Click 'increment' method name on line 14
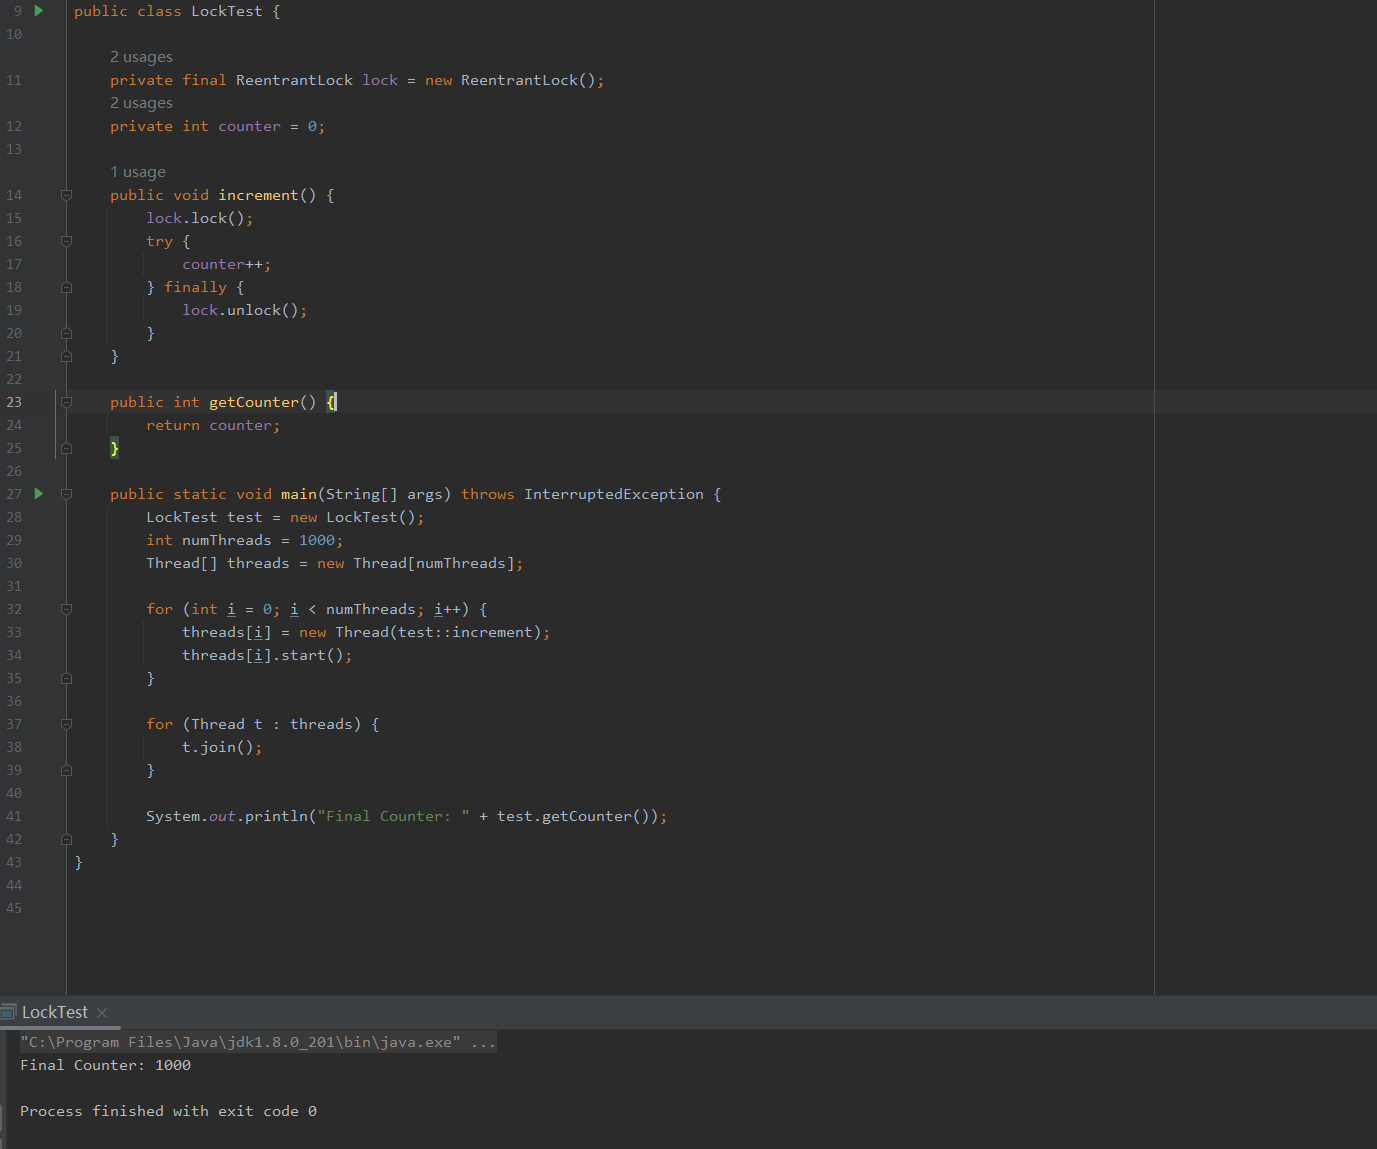 (x=258, y=195)
